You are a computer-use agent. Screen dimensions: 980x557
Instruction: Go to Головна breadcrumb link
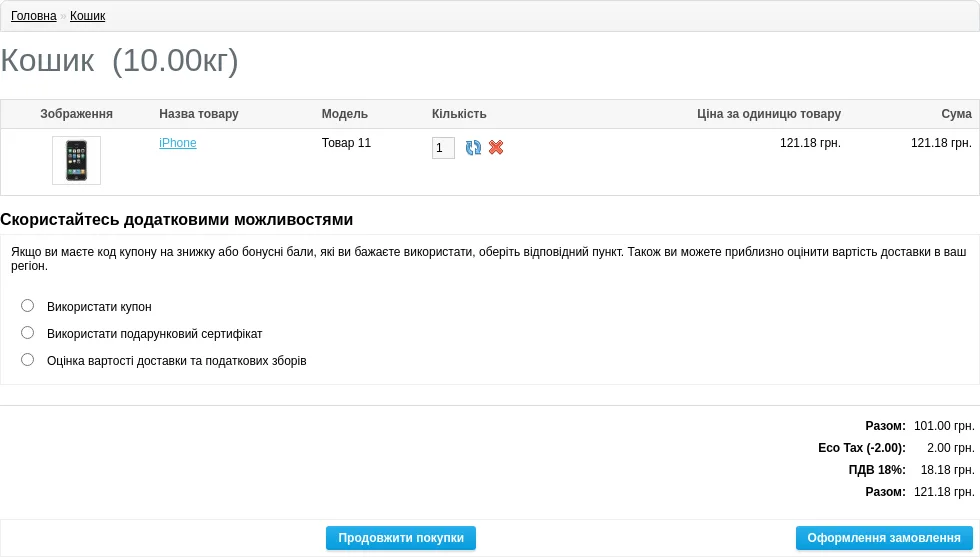pos(34,16)
